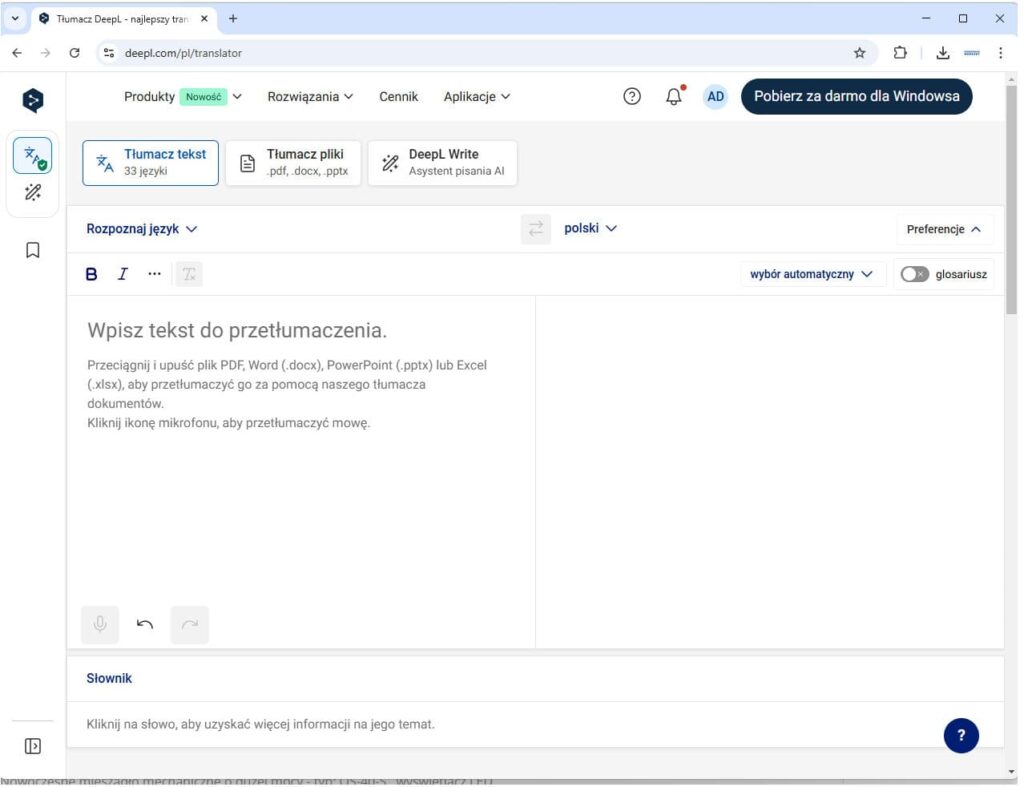Screen dimensions: 1024x787
Task: Open Rozpoznaj język source language dropdown
Action: [x=141, y=229]
